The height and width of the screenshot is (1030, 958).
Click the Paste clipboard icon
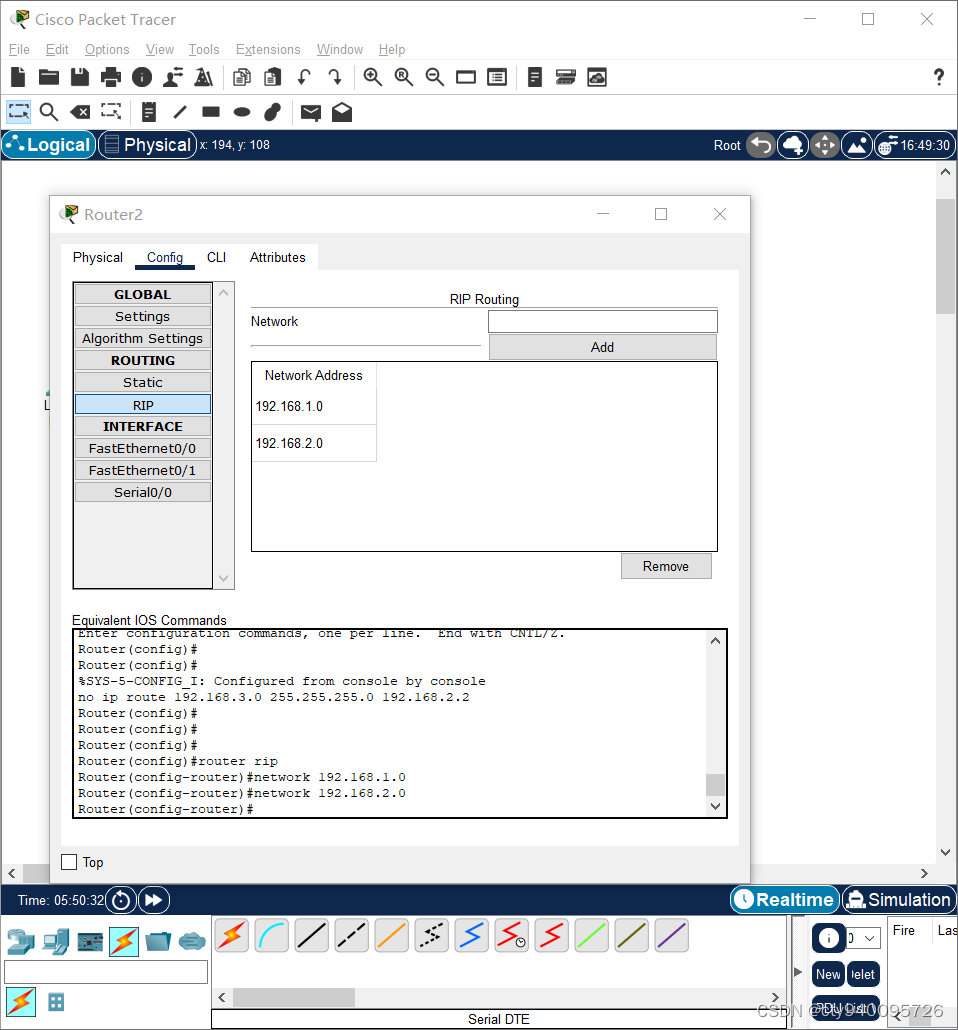coord(273,78)
